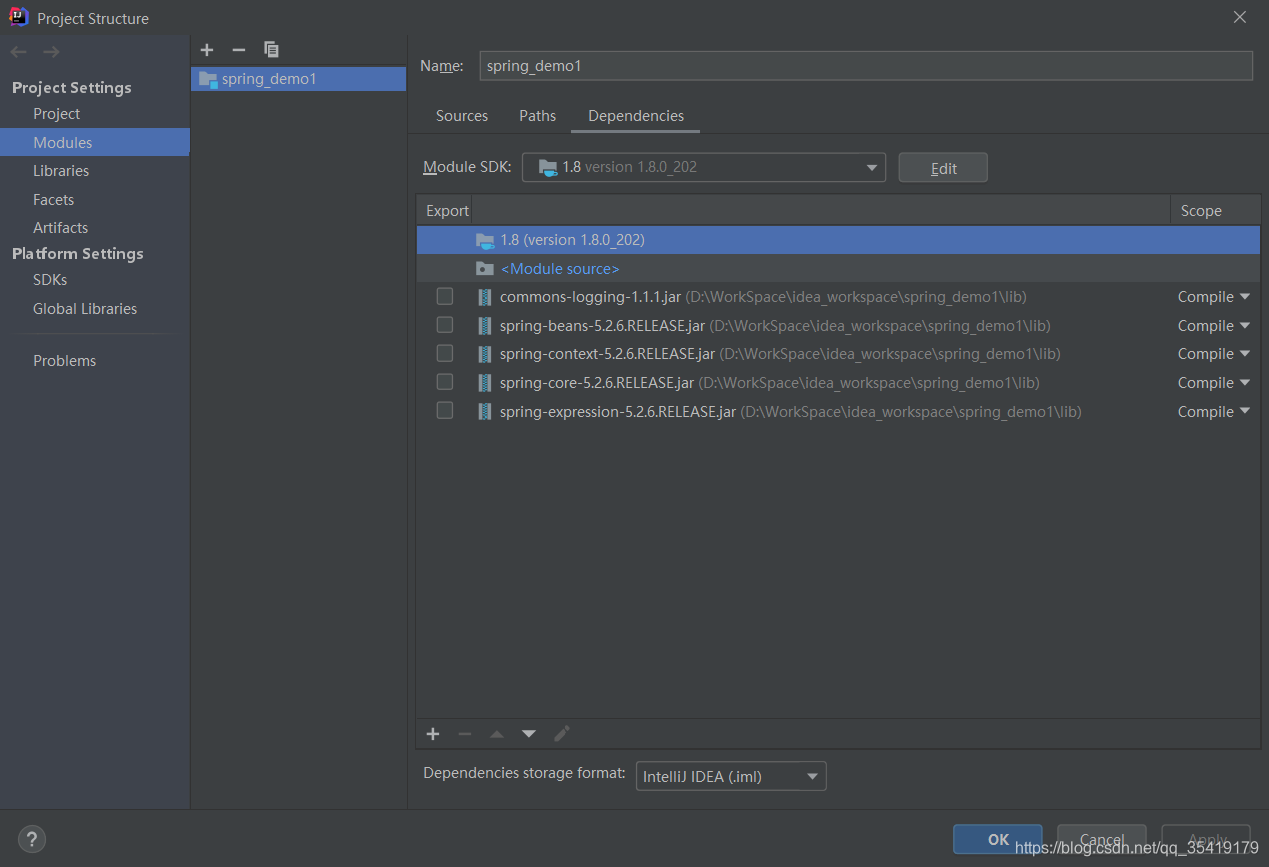Click the jar icon for spring-core-5.2.6.RELEASE.jar
The height and width of the screenshot is (867, 1269).
485,383
